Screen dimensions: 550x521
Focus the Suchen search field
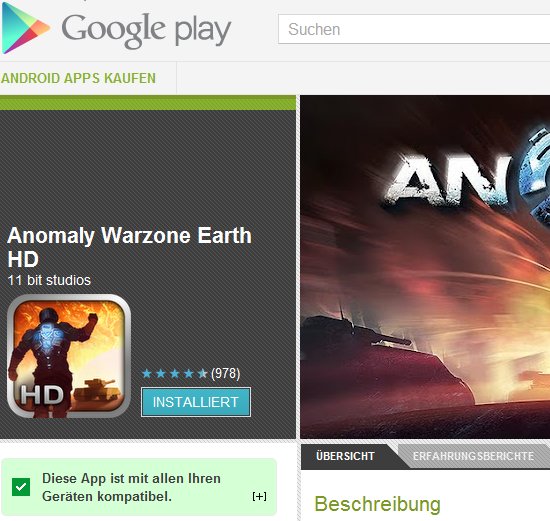pyautogui.click(x=414, y=29)
